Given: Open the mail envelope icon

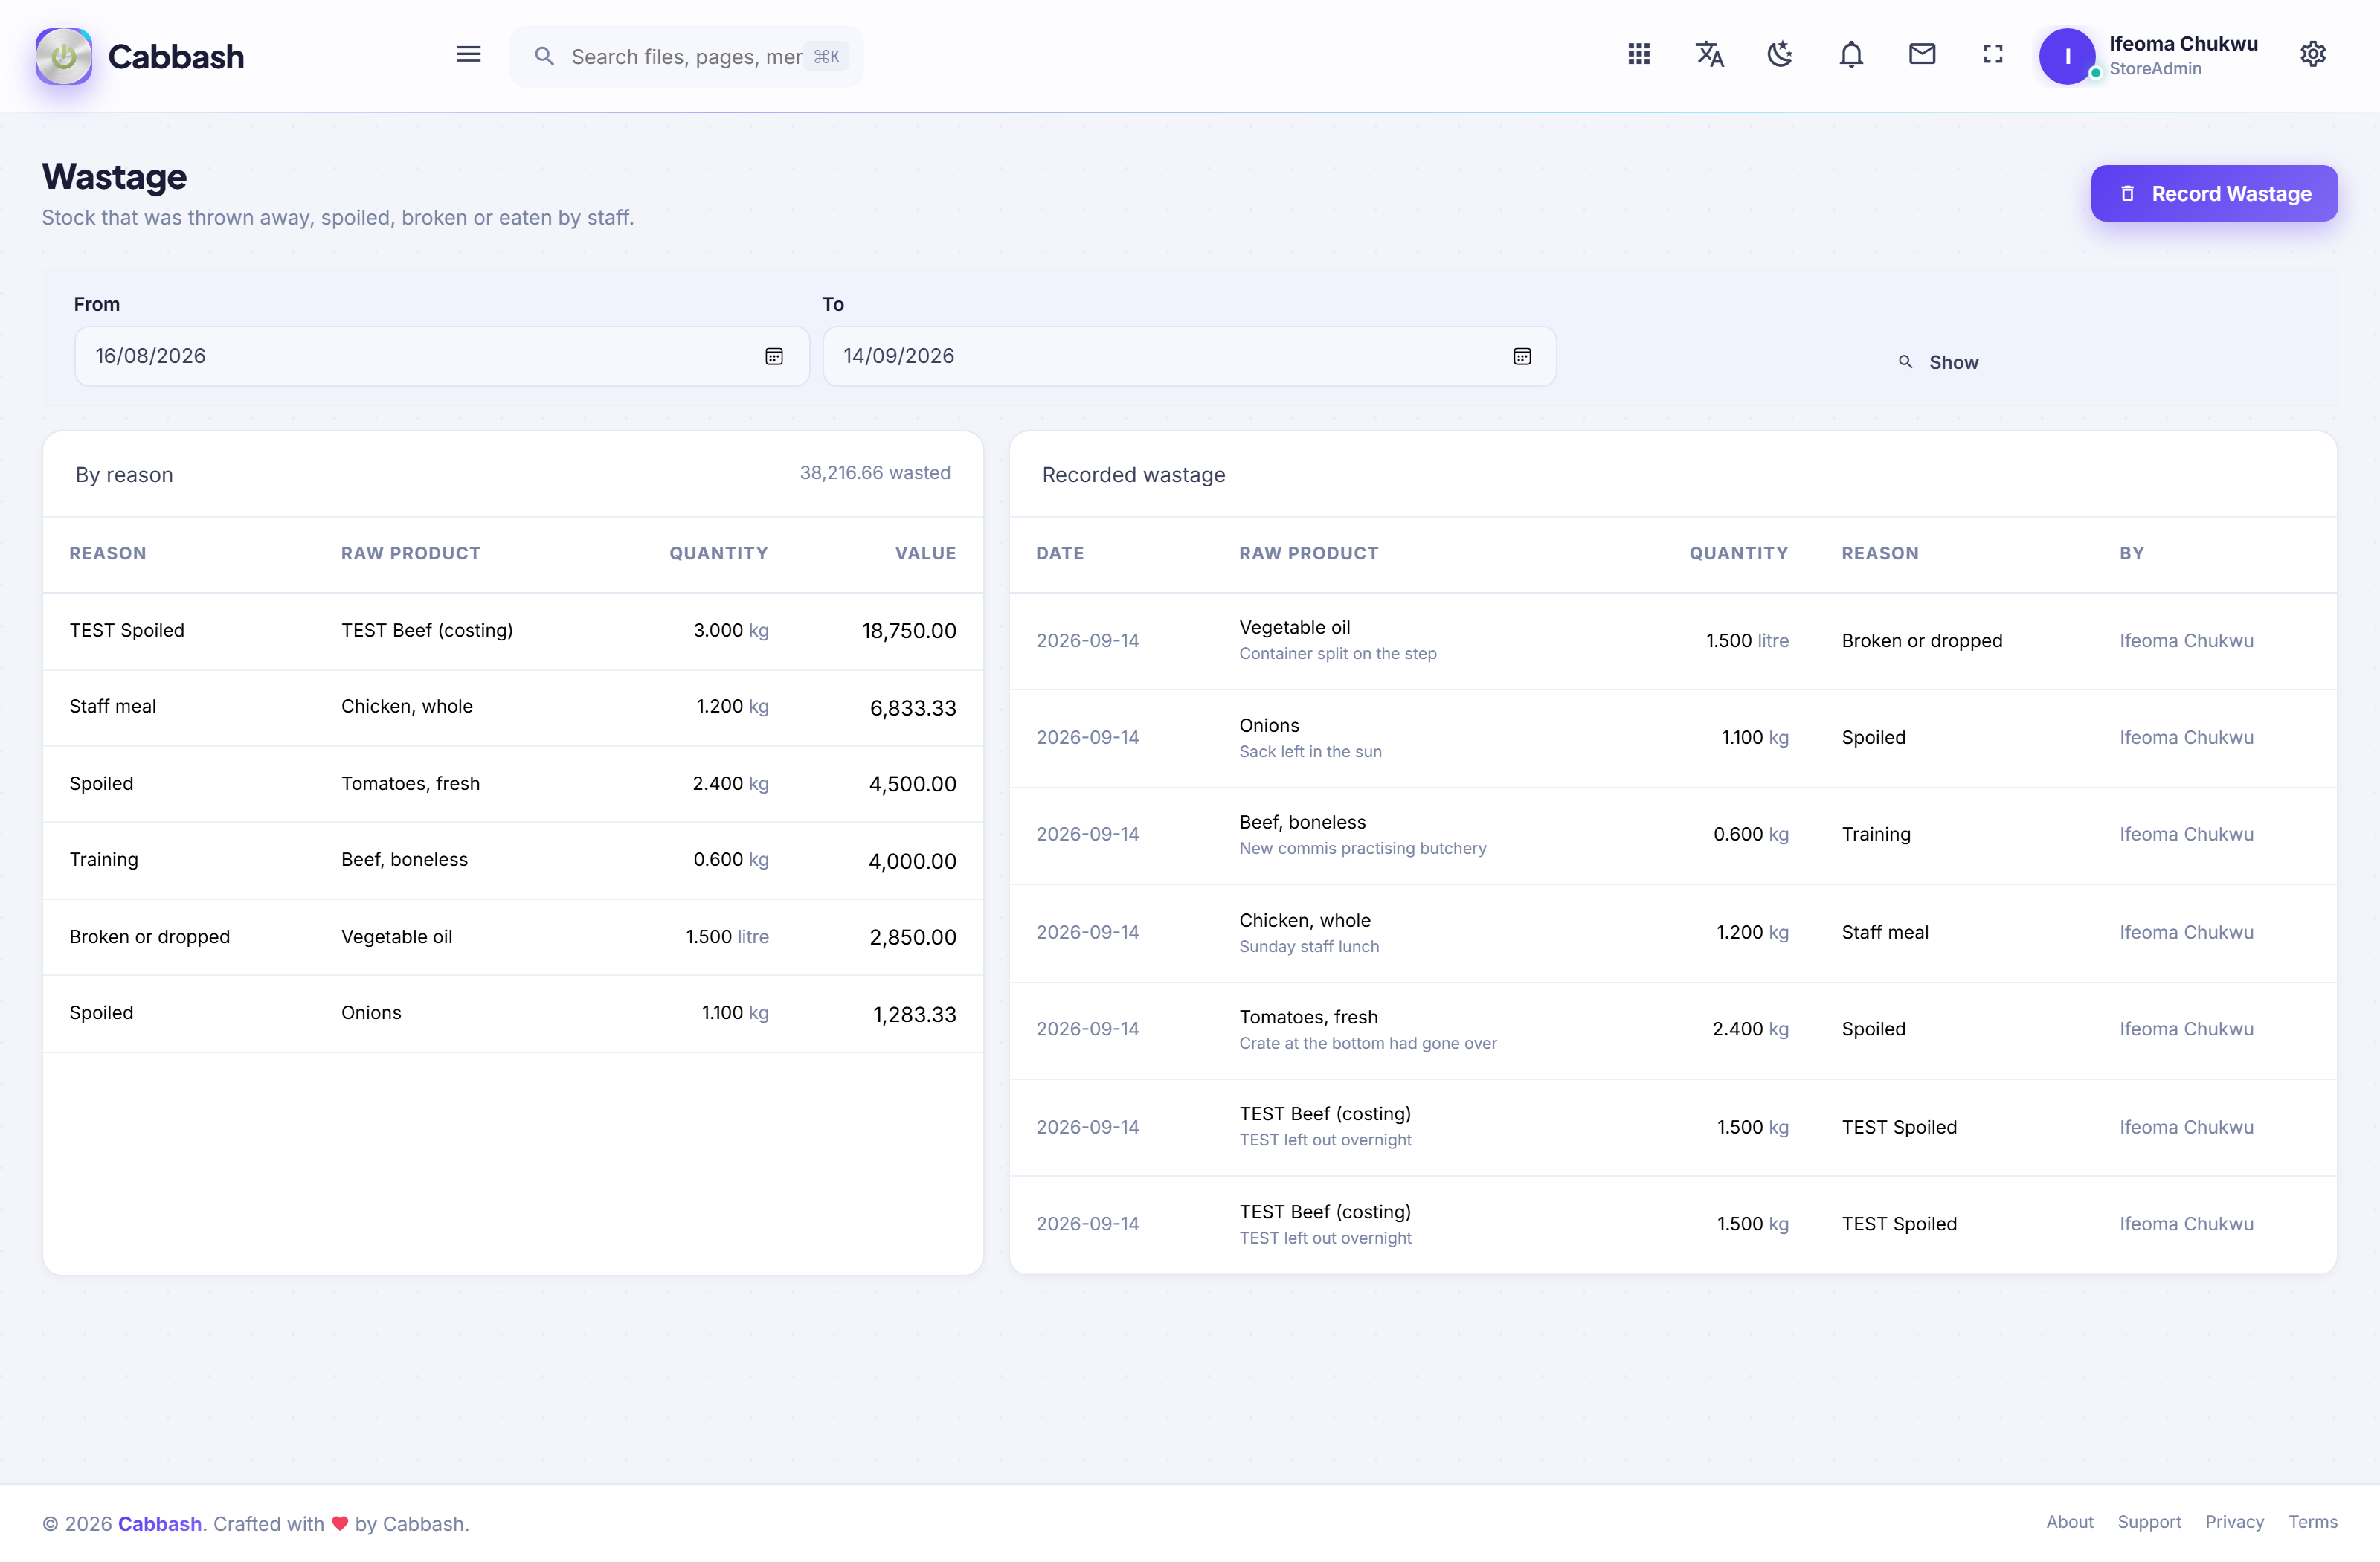Looking at the screenshot, I should tap(1922, 55).
